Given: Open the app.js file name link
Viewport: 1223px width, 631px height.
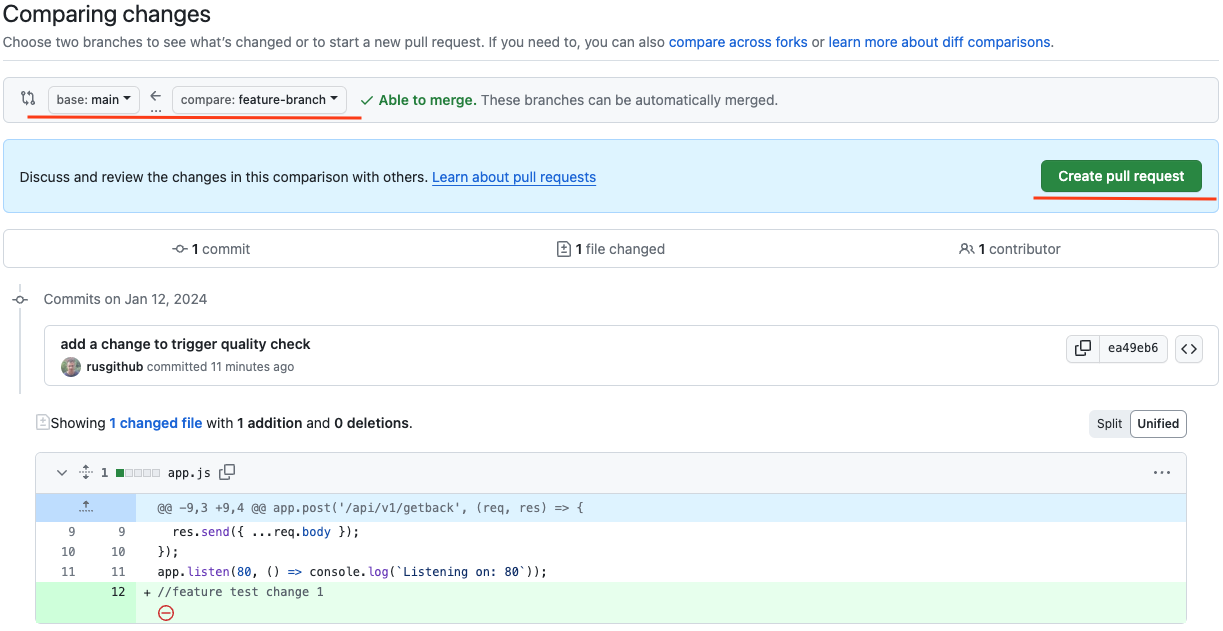Looking at the screenshot, I should 188,472.
